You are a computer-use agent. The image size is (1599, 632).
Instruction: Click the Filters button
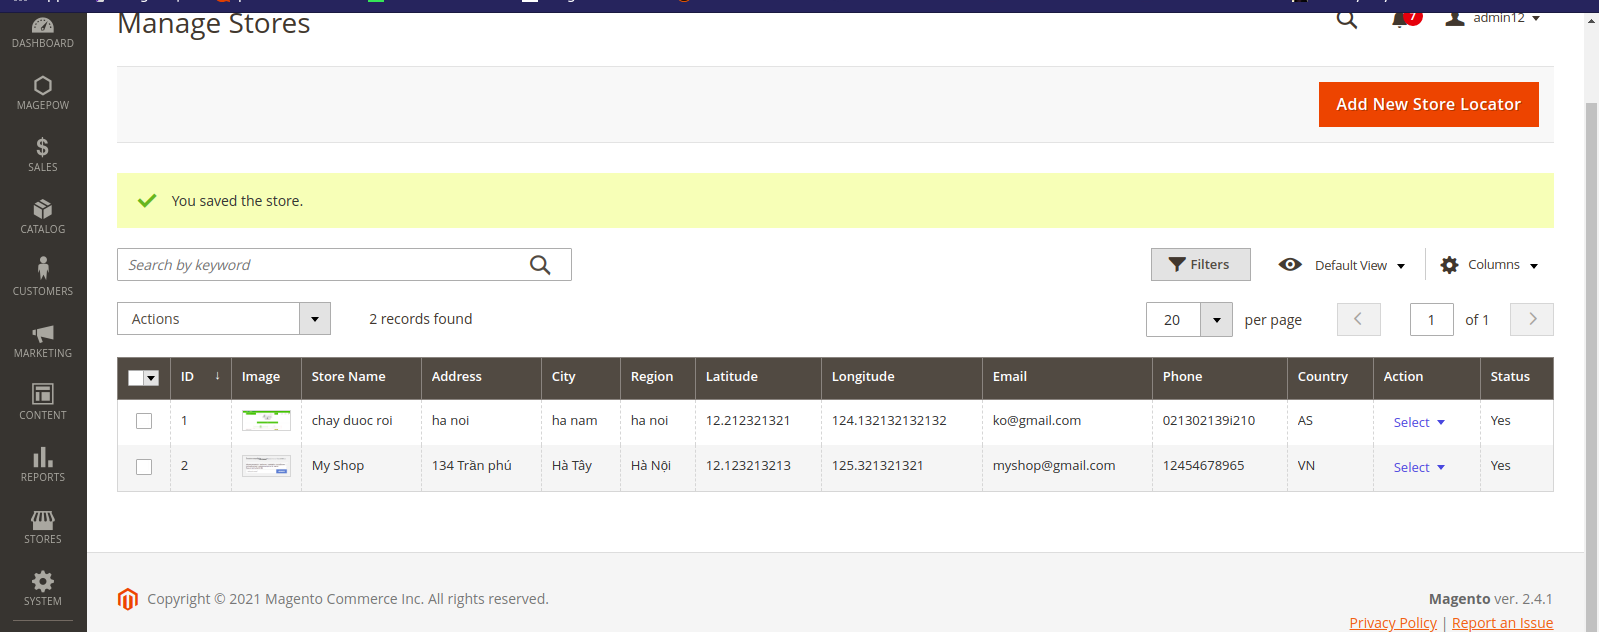coord(1200,265)
